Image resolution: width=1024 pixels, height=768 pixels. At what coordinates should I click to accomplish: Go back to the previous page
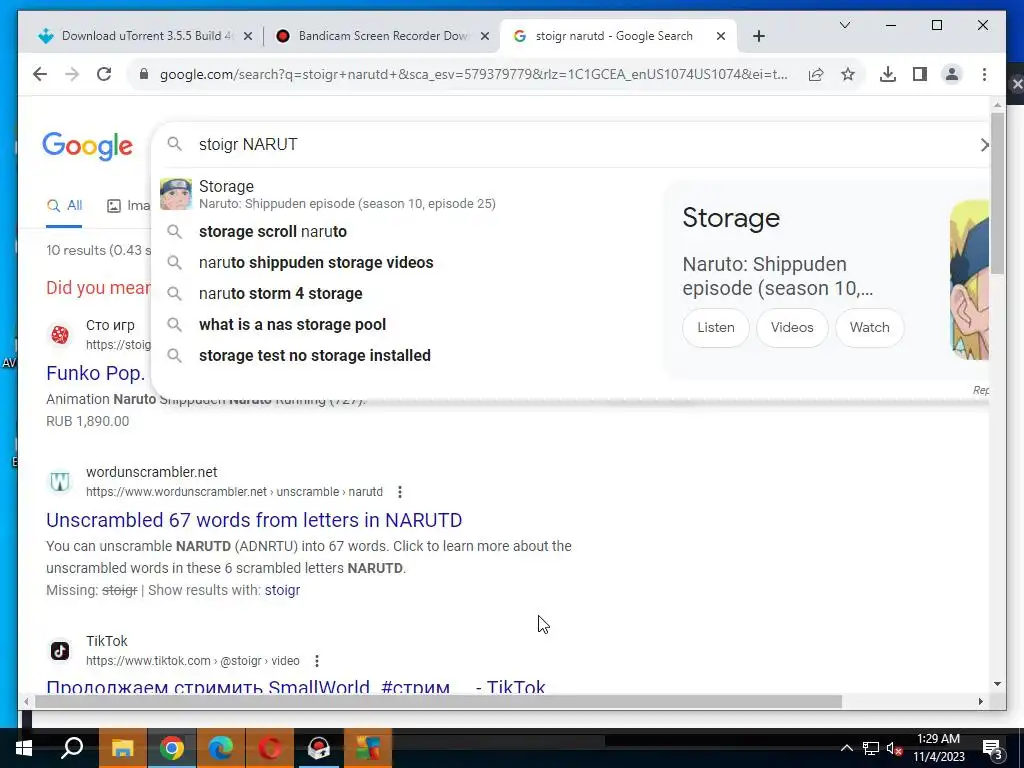pos(40,74)
